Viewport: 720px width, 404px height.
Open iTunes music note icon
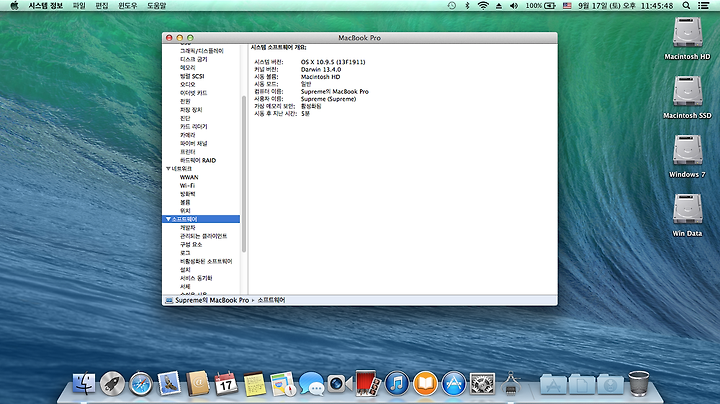pyautogui.click(x=397, y=384)
